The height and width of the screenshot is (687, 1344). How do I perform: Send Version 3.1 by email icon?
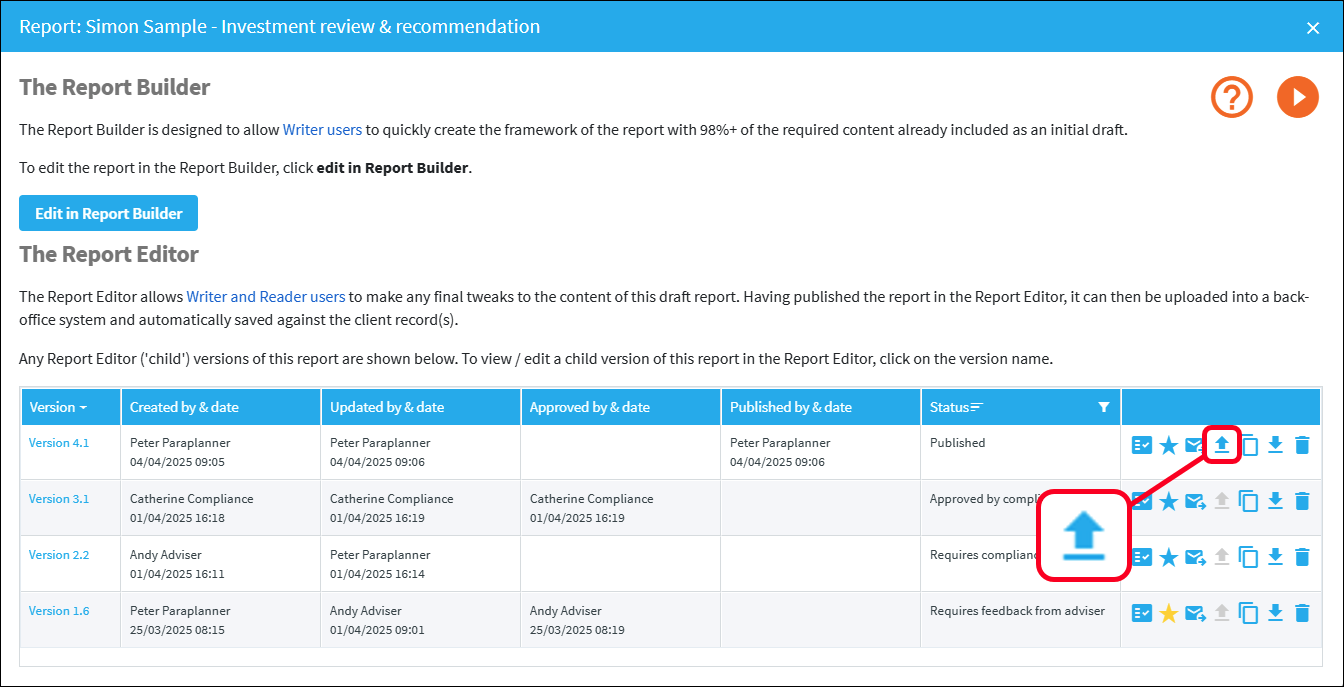tap(1195, 501)
